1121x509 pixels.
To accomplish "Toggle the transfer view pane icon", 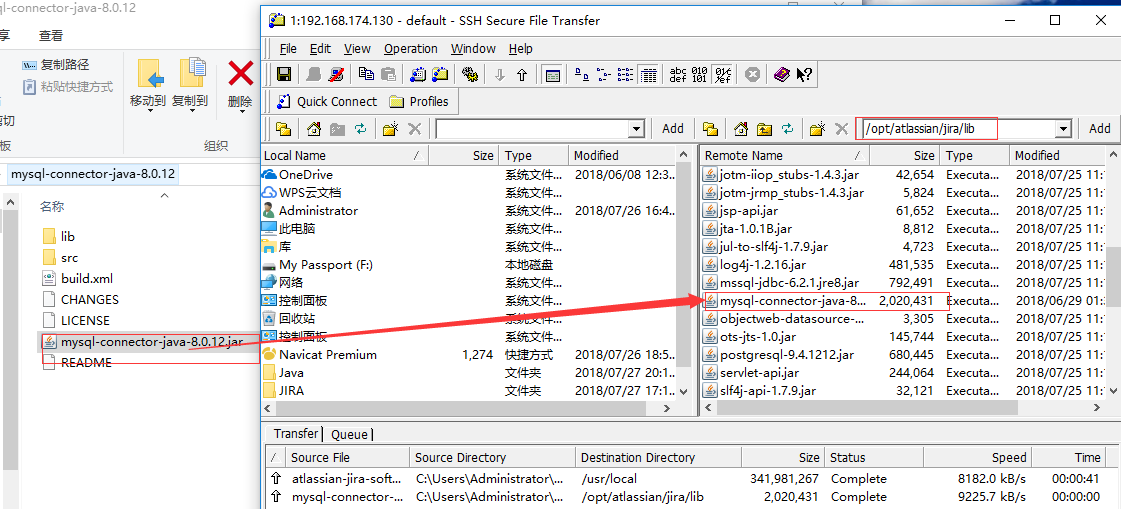I will tap(552, 74).
